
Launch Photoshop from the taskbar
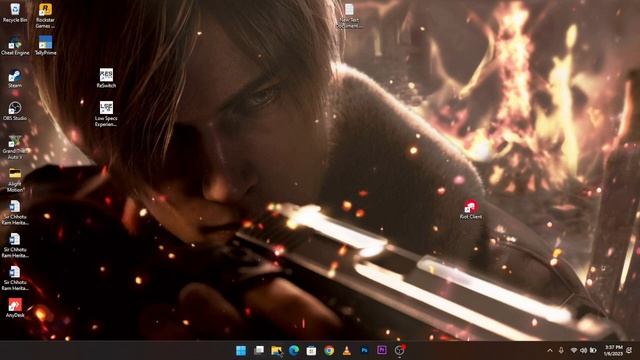click(364, 351)
